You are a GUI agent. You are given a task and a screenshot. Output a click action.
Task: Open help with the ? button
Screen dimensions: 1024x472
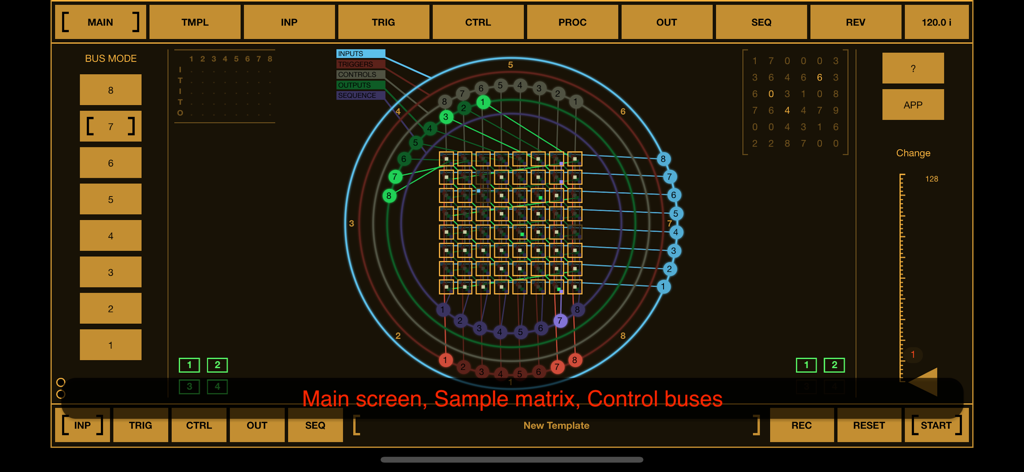point(913,68)
